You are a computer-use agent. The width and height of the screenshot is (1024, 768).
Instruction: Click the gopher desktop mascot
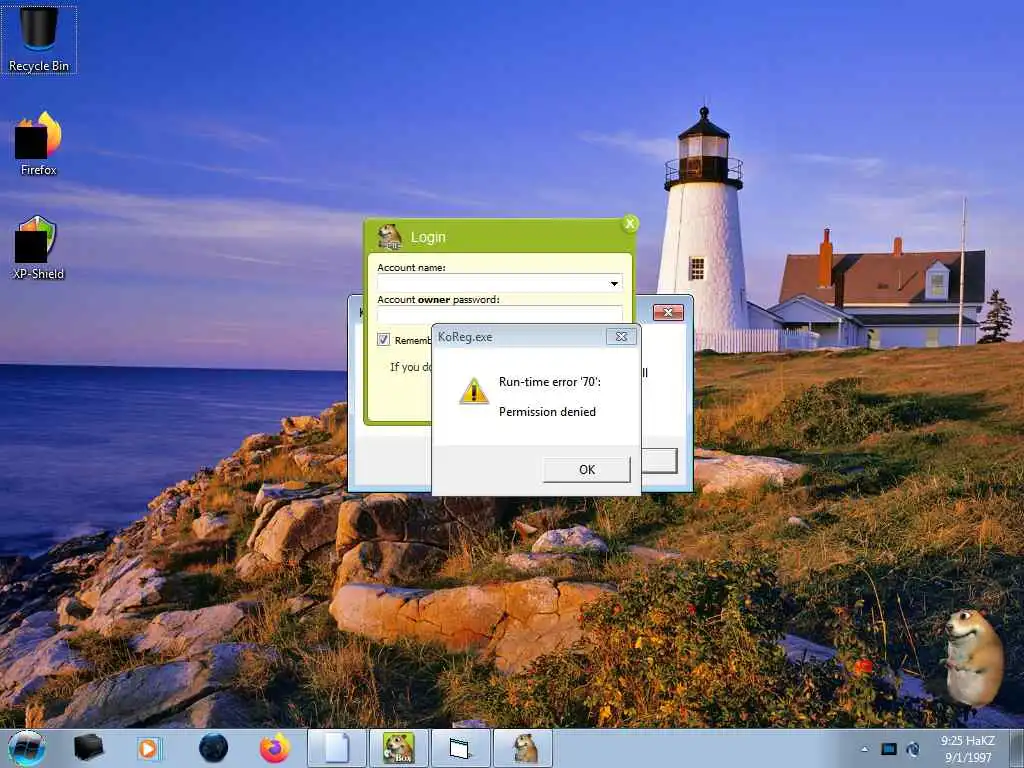coord(973,658)
